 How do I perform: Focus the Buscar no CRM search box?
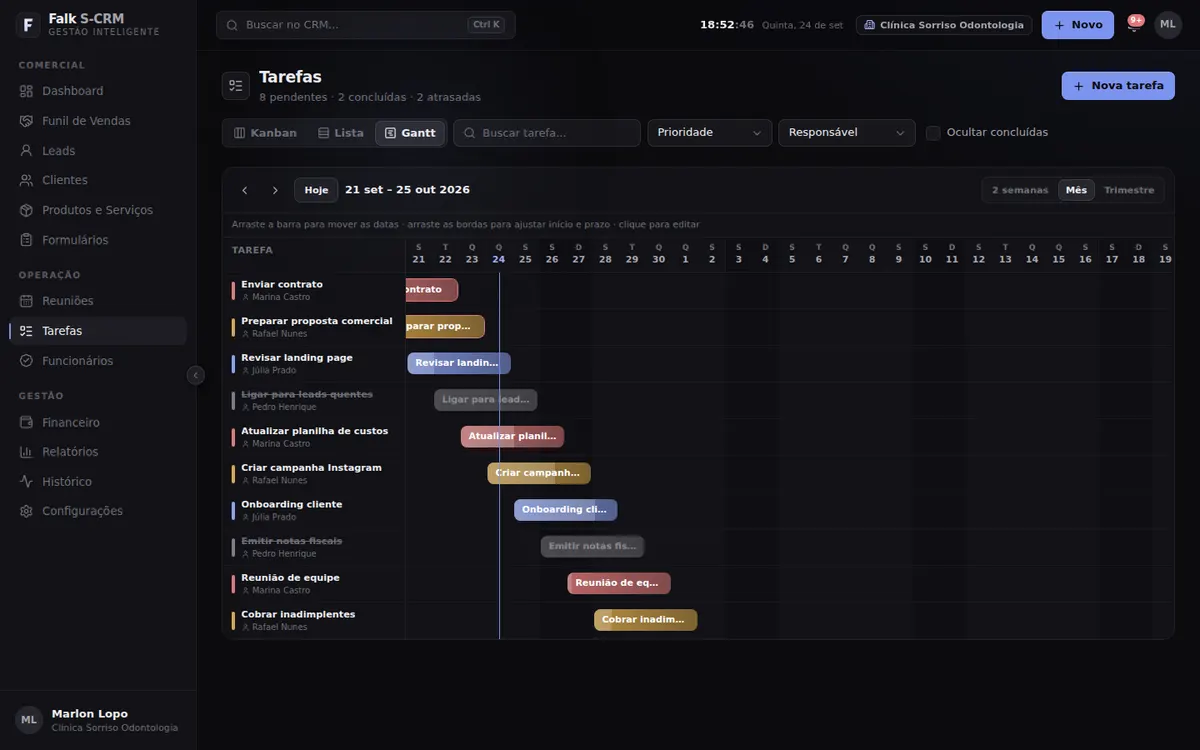click(366, 25)
